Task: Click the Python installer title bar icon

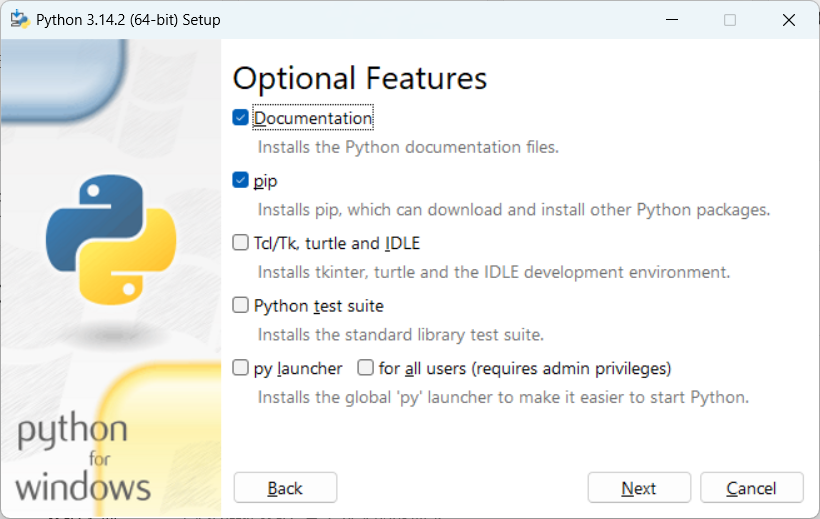Action: tap(20, 20)
